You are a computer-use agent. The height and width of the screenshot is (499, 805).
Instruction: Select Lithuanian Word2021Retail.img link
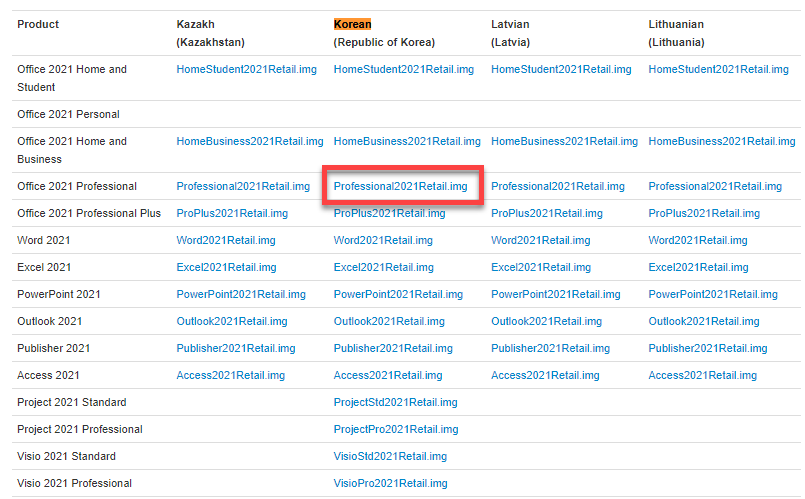pos(698,240)
